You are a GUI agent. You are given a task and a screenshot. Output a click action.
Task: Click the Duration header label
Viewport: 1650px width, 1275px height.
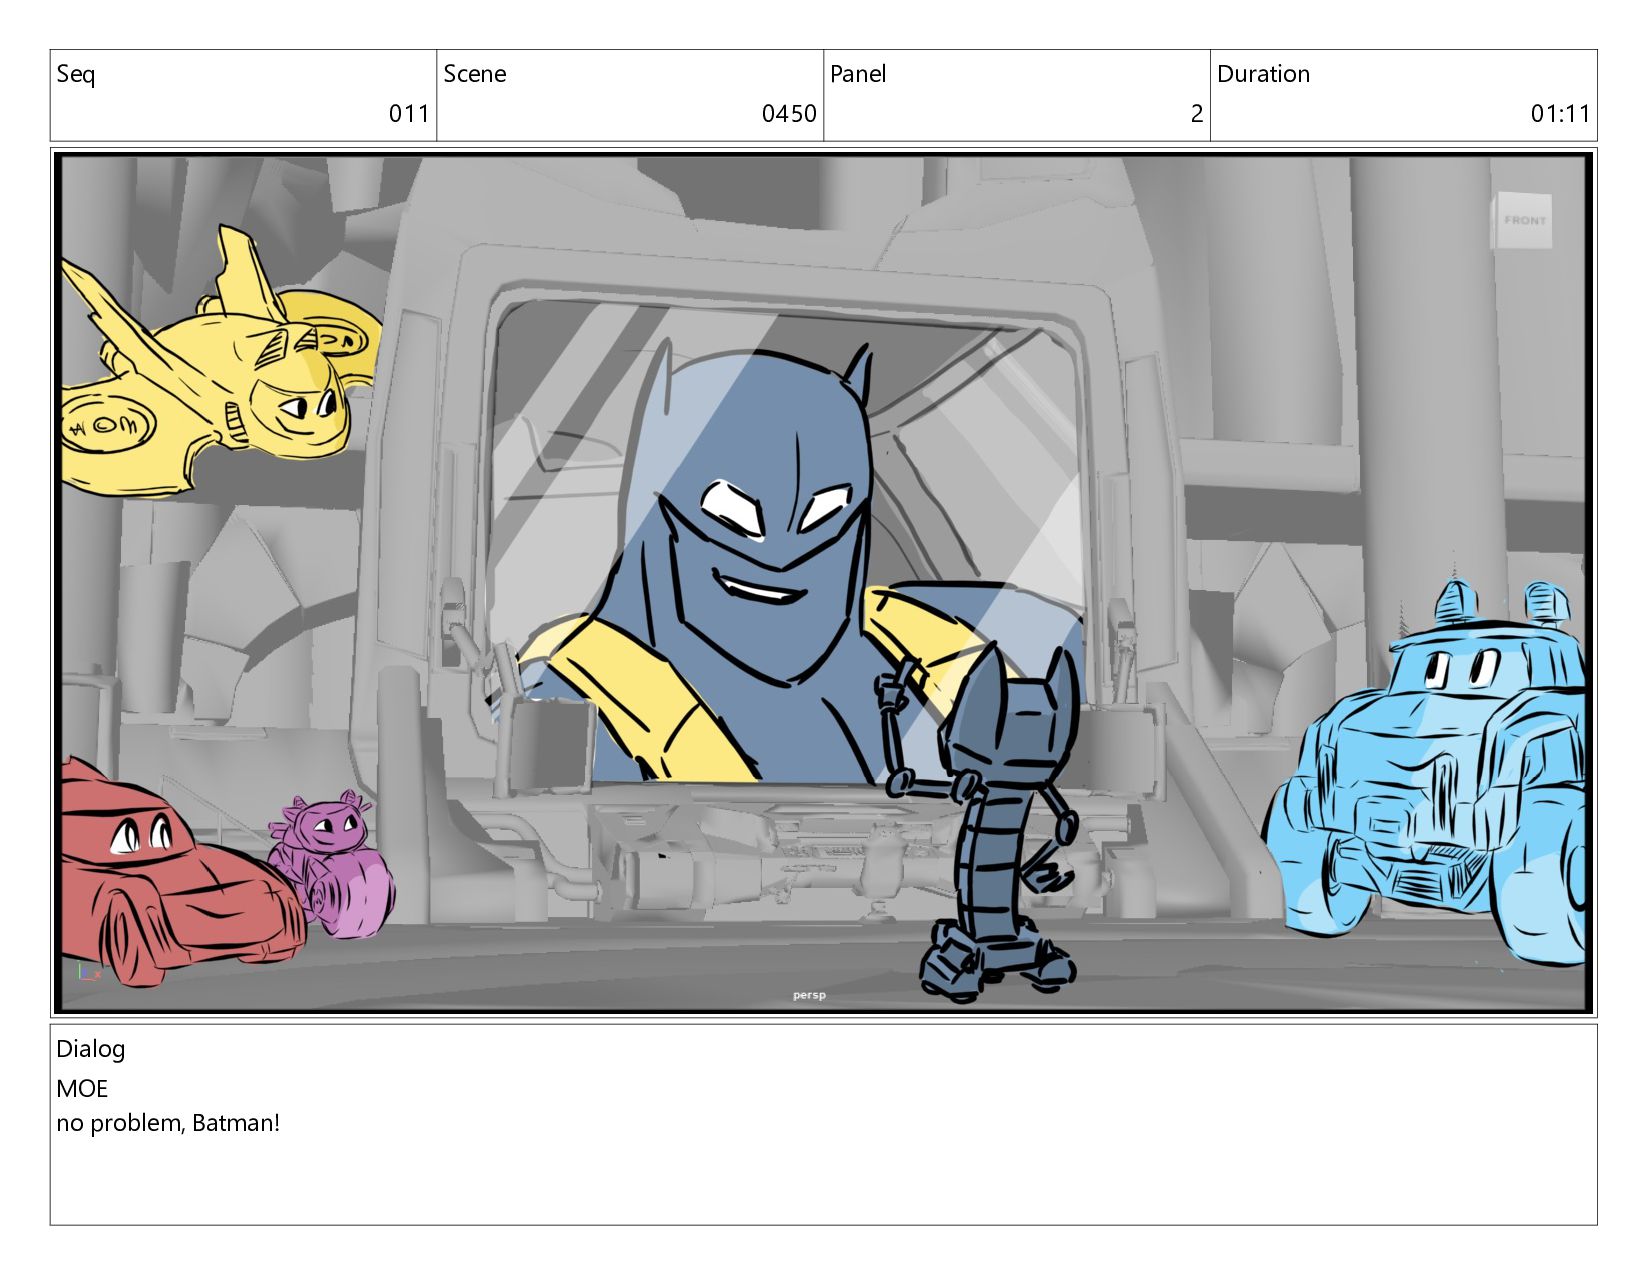1263,74
